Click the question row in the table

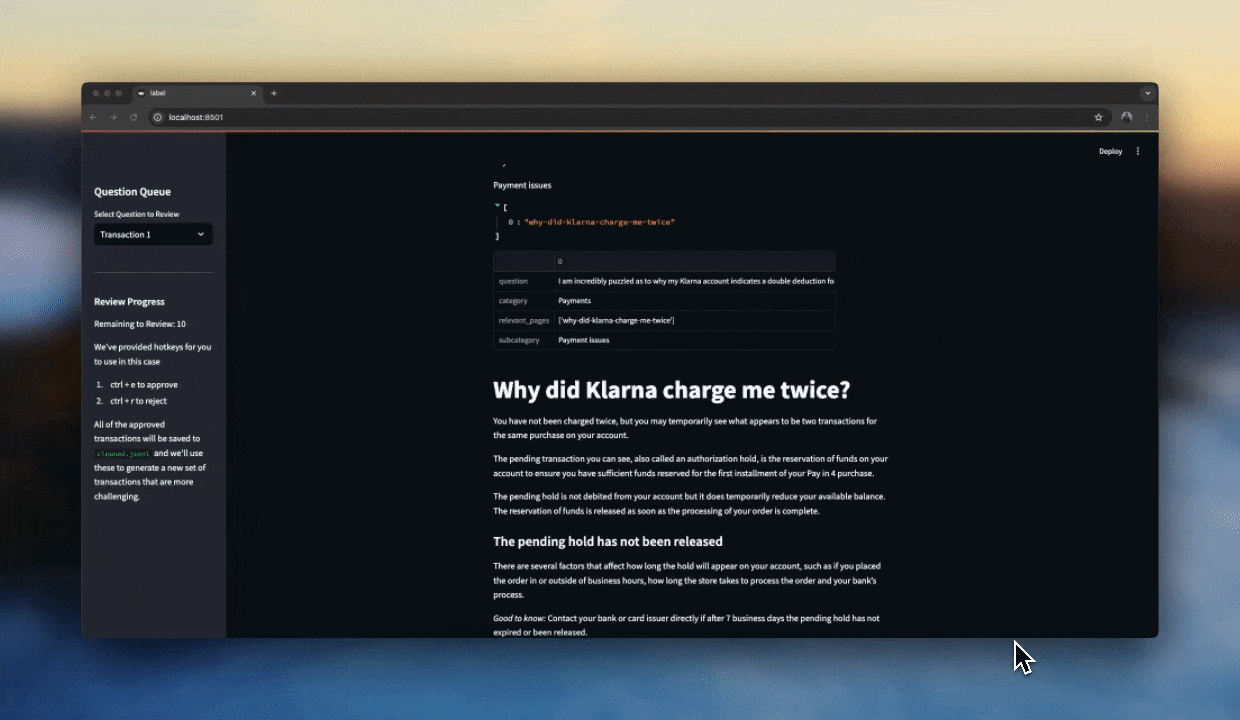(x=695, y=281)
